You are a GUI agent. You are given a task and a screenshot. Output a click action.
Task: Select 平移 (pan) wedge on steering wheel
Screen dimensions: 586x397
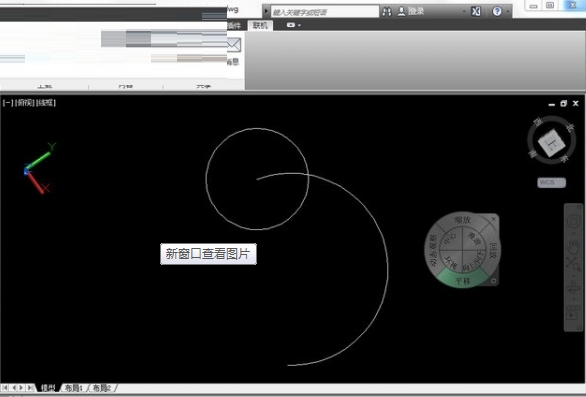click(x=463, y=280)
